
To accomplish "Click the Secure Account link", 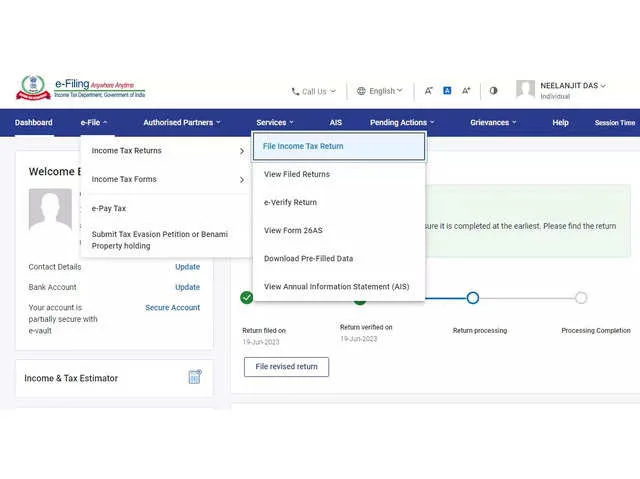I will [172, 308].
